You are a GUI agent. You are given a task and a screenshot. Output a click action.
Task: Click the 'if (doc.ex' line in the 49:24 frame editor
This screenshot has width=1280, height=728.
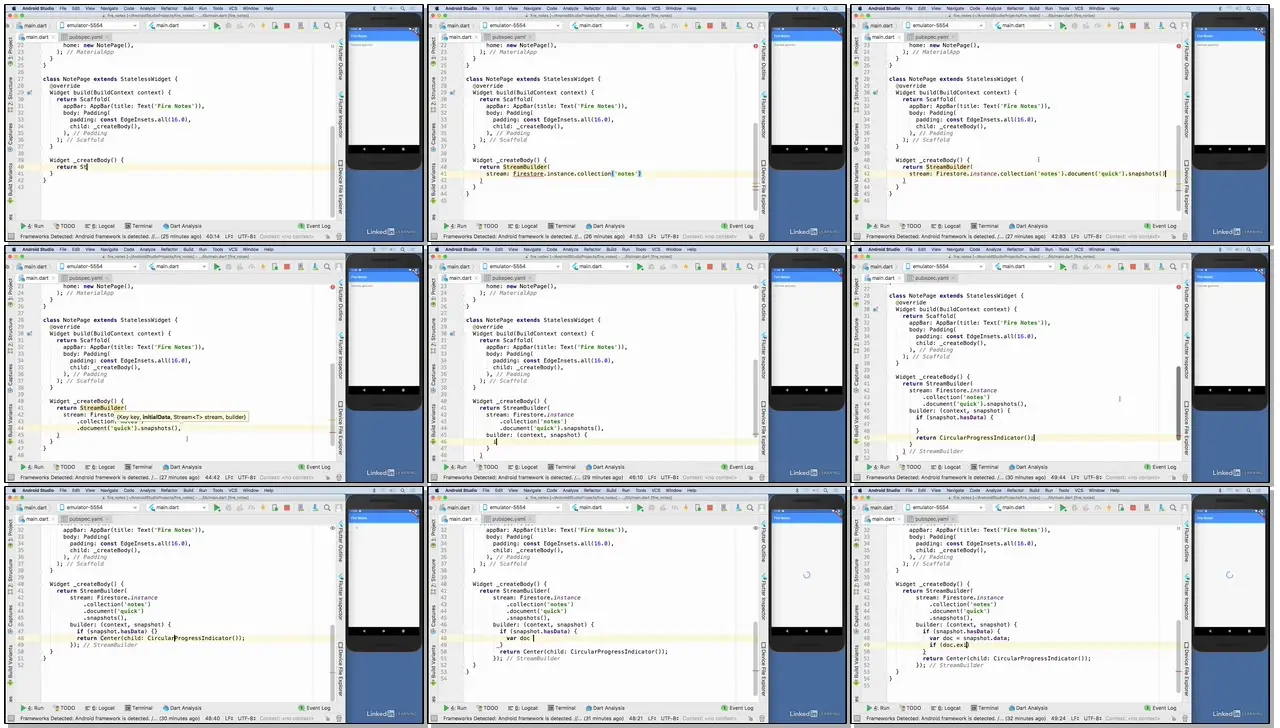click(x=949, y=645)
